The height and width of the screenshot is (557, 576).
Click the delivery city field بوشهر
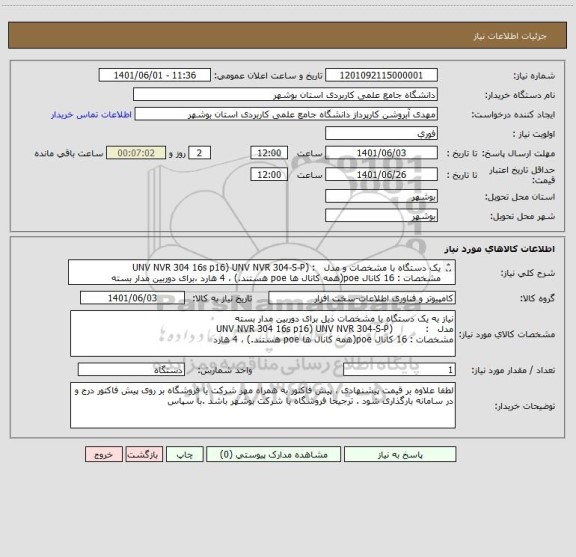[381, 216]
